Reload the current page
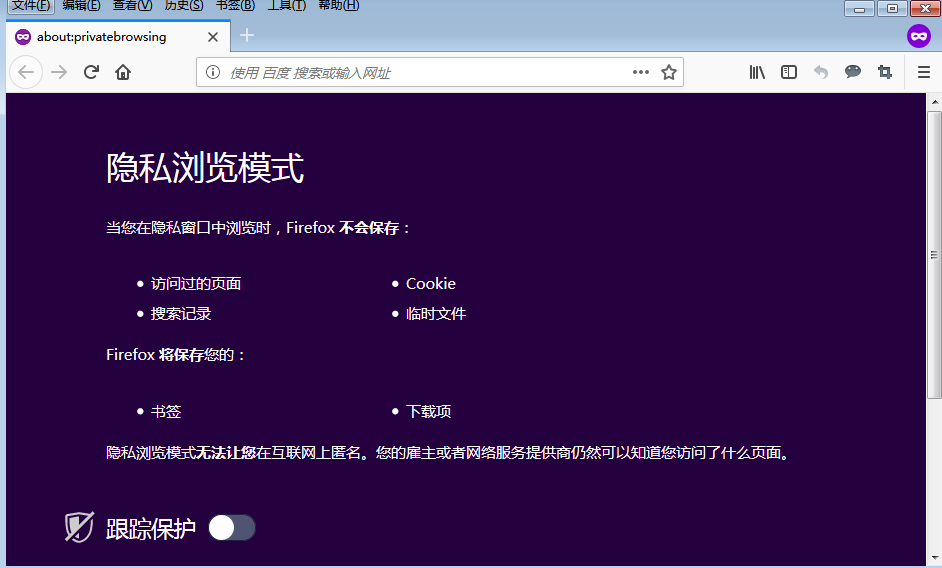 coord(91,72)
